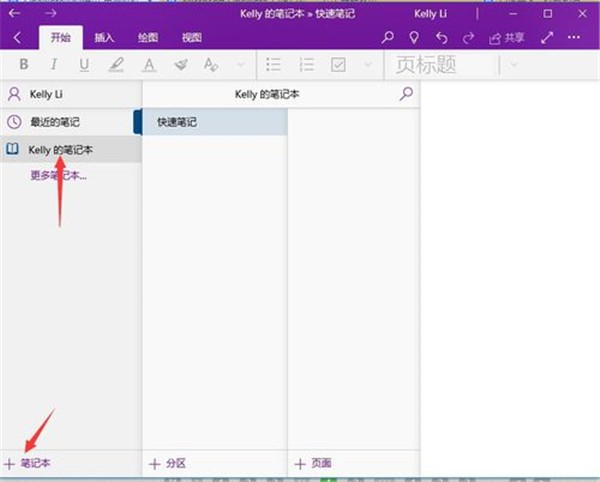Switch to the 插入 tab
The image size is (600, 482).
(104, 37)
